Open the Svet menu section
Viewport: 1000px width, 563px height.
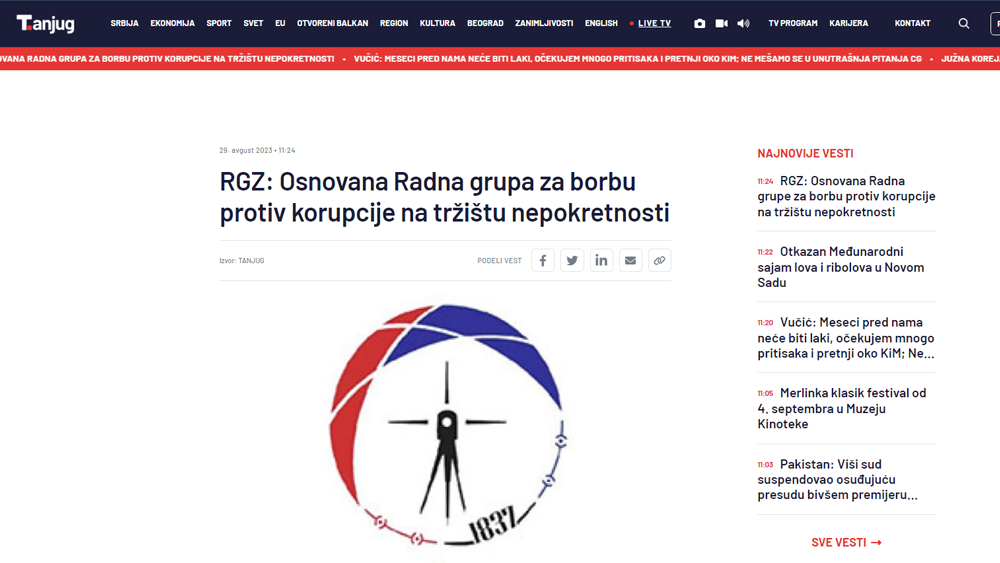(253, 23)
